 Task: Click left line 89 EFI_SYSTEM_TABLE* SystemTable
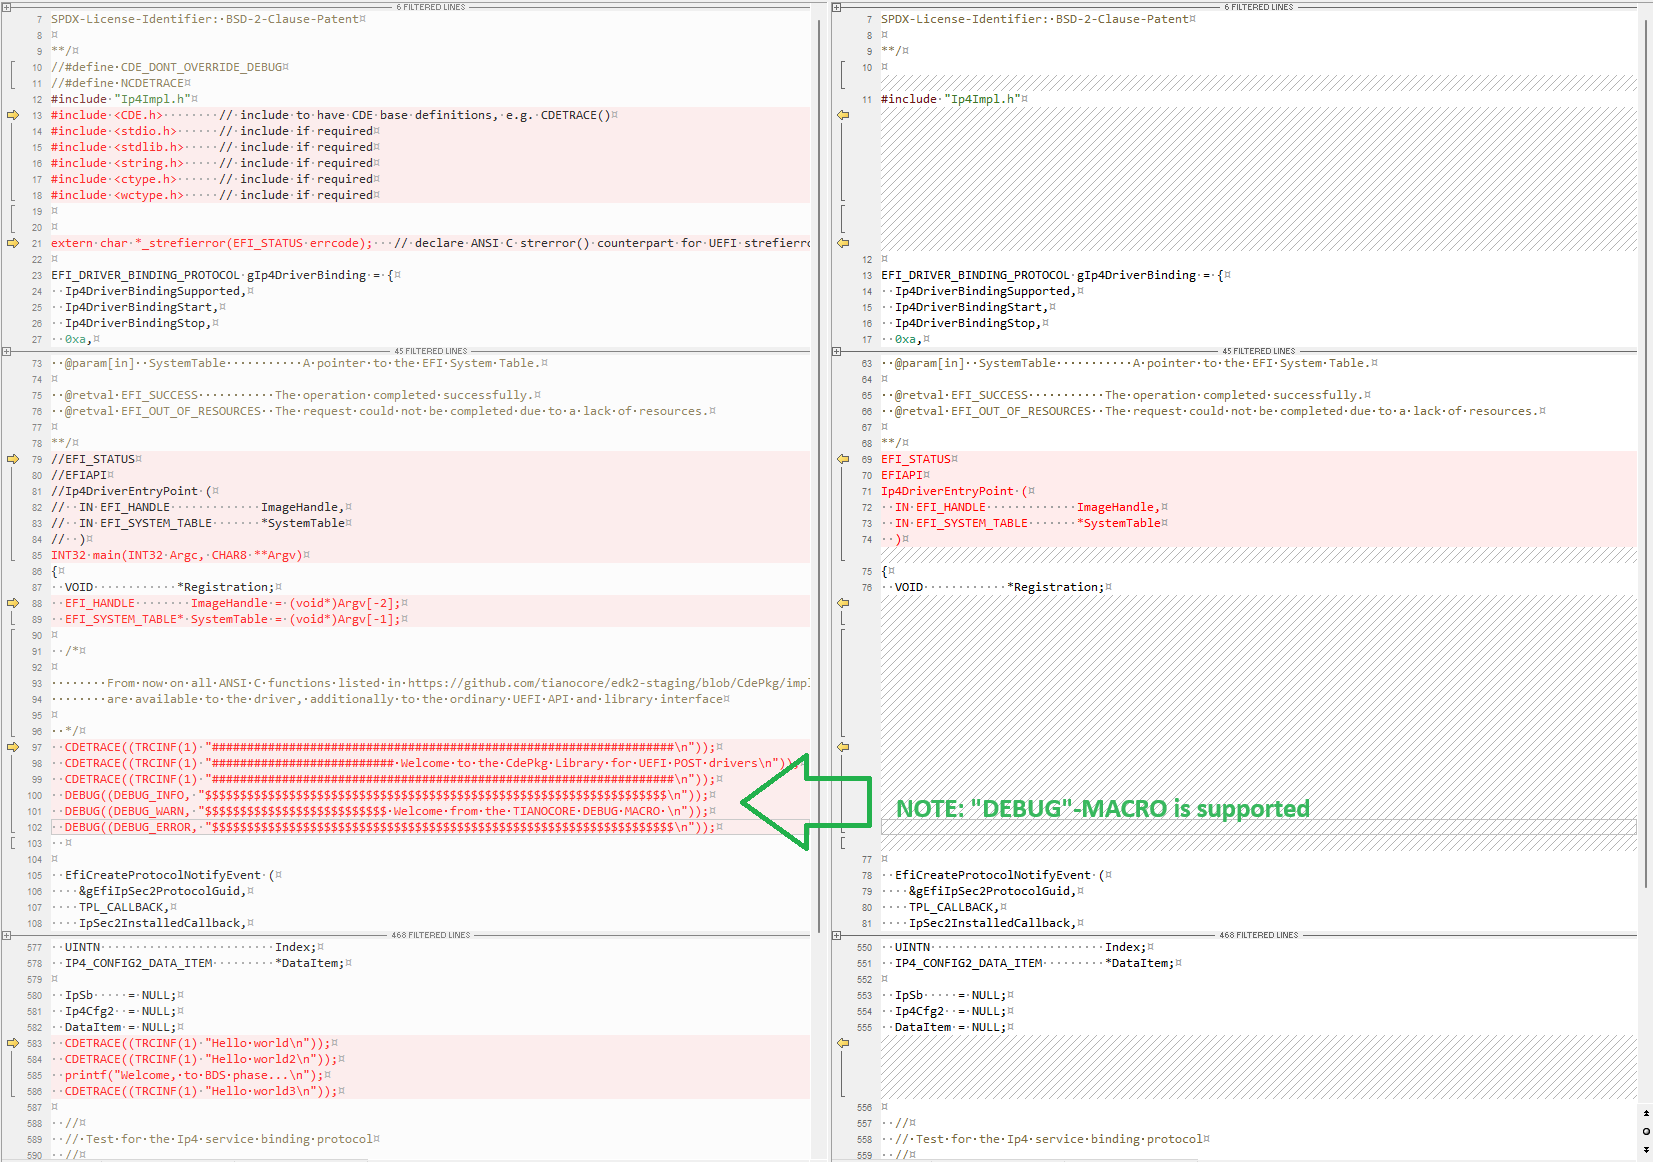pyautogui.click(x=236, y=619)
